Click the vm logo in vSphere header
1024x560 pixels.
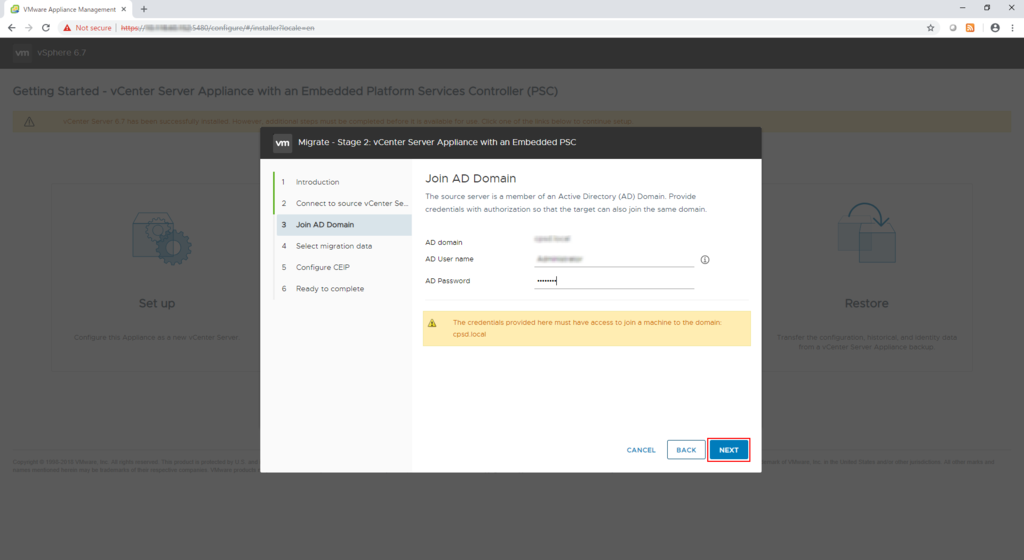pos(22,53)
